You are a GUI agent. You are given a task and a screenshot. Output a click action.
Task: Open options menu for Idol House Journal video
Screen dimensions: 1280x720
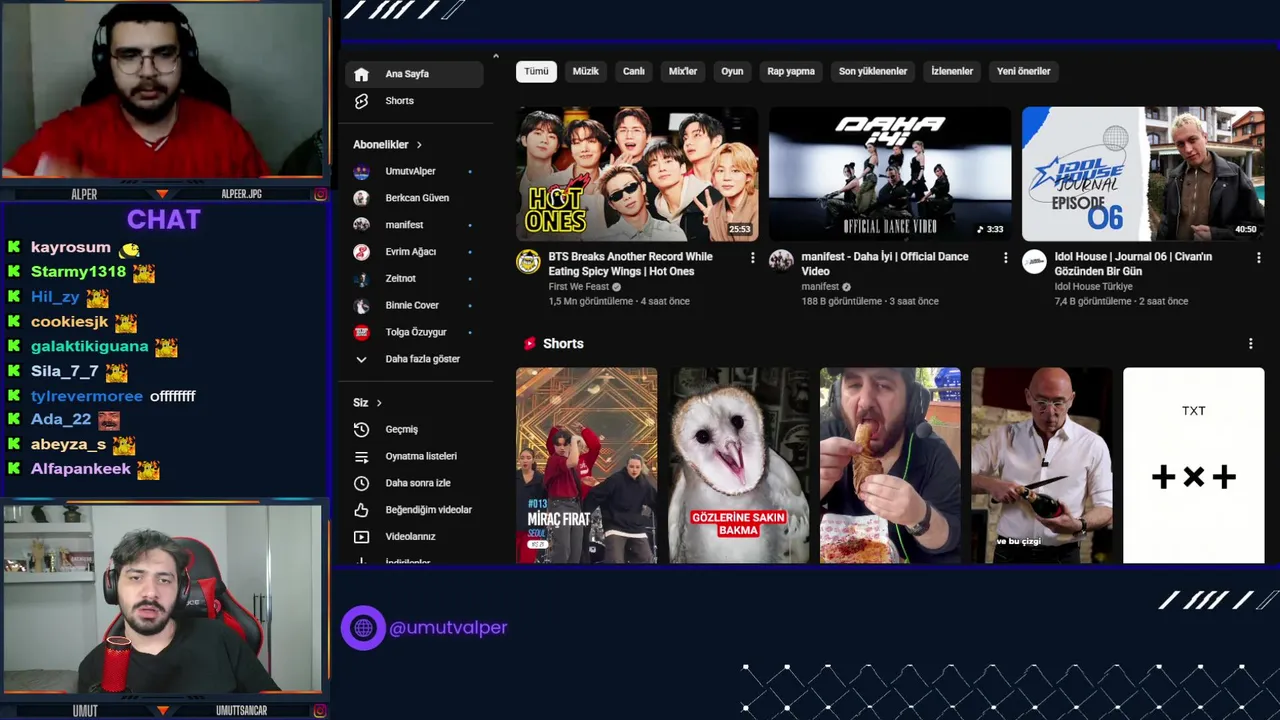point(1258,258)
